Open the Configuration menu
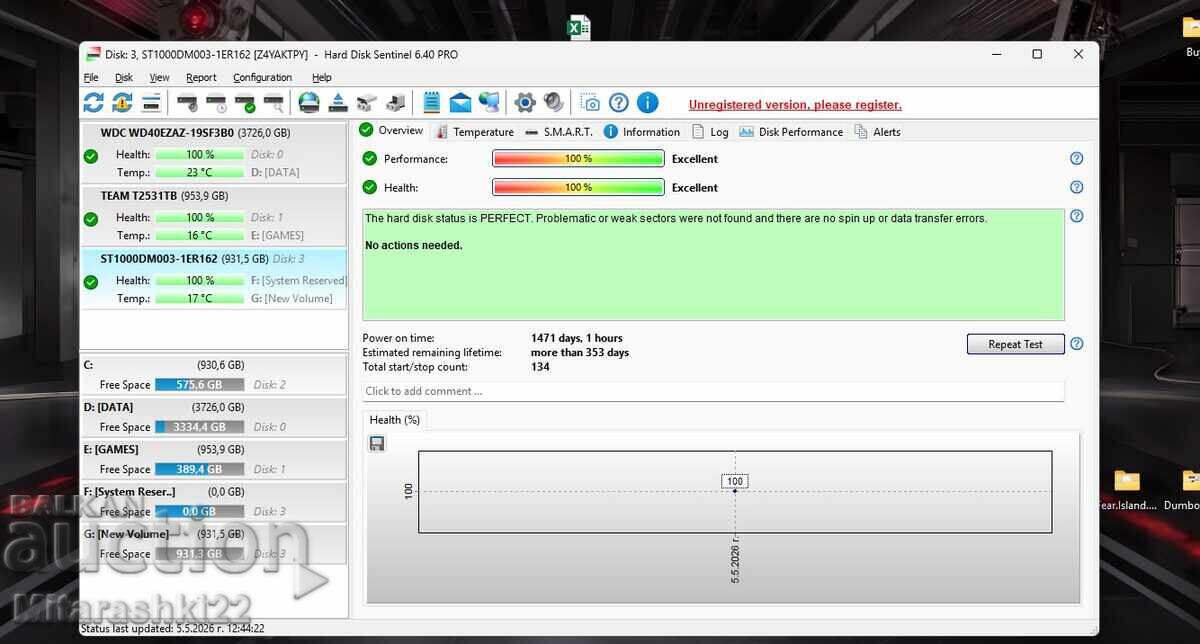The image size is (1200, 644). [x=263, y=77]
